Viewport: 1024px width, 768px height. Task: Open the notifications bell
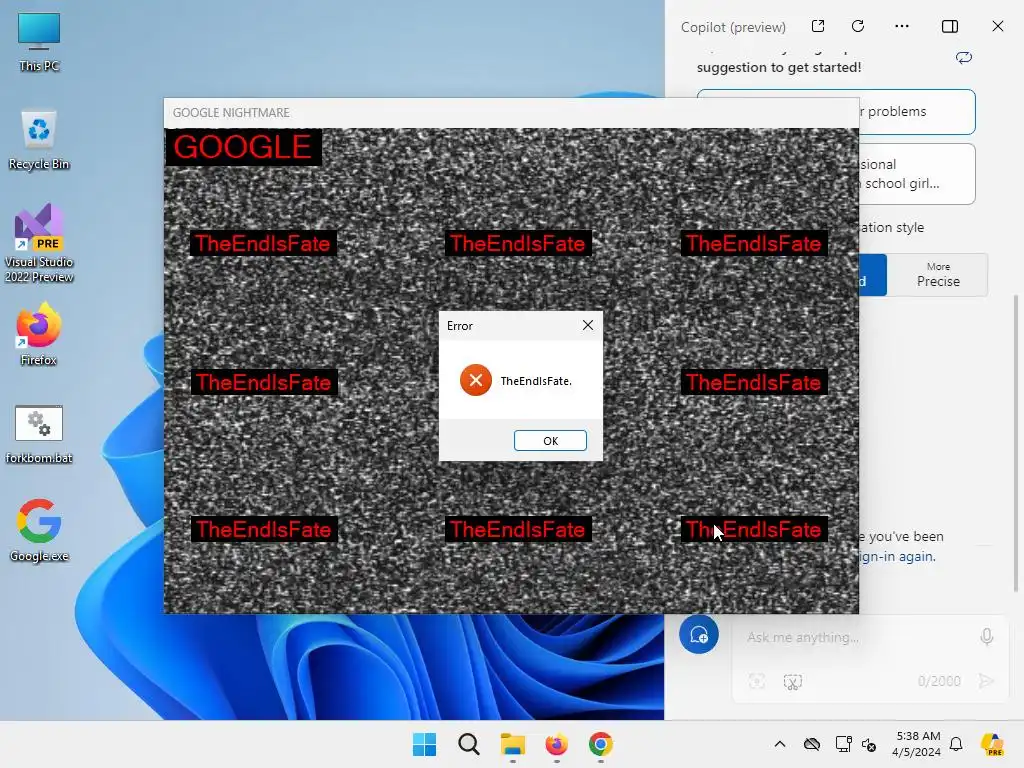tap(956, 744)
